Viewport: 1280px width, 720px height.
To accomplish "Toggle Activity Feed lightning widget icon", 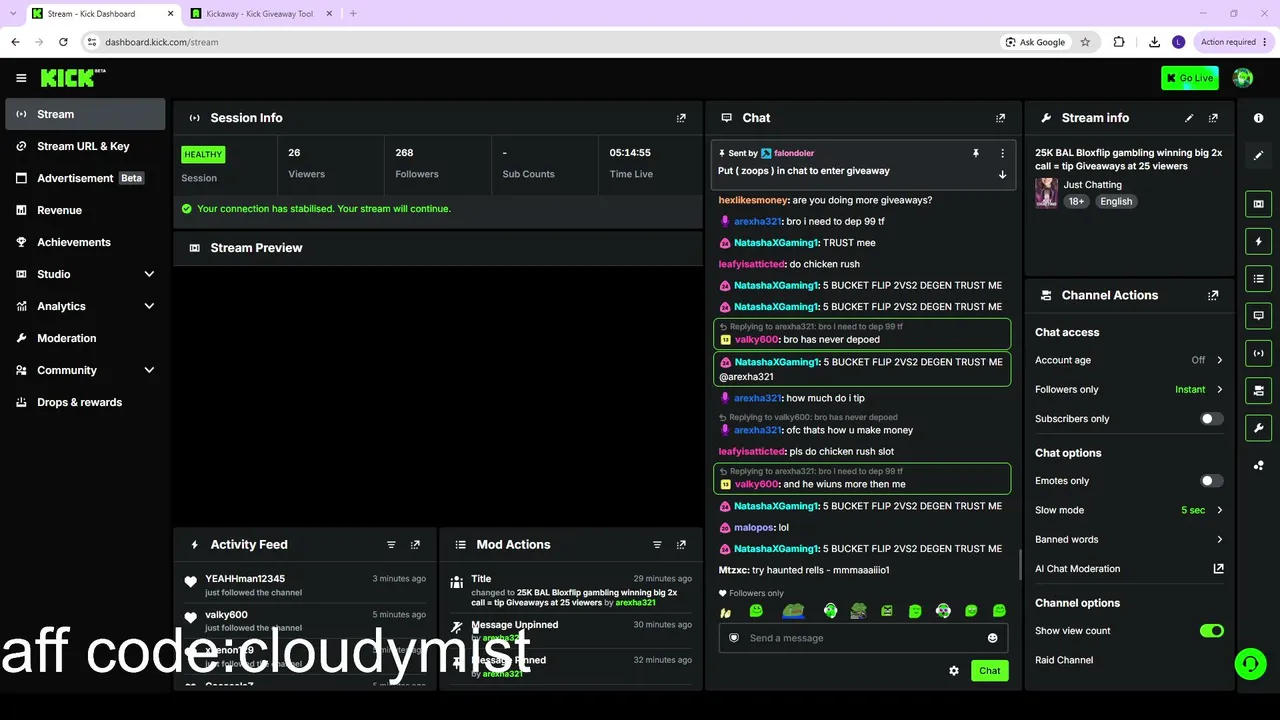I will (x=1258, y=241).
